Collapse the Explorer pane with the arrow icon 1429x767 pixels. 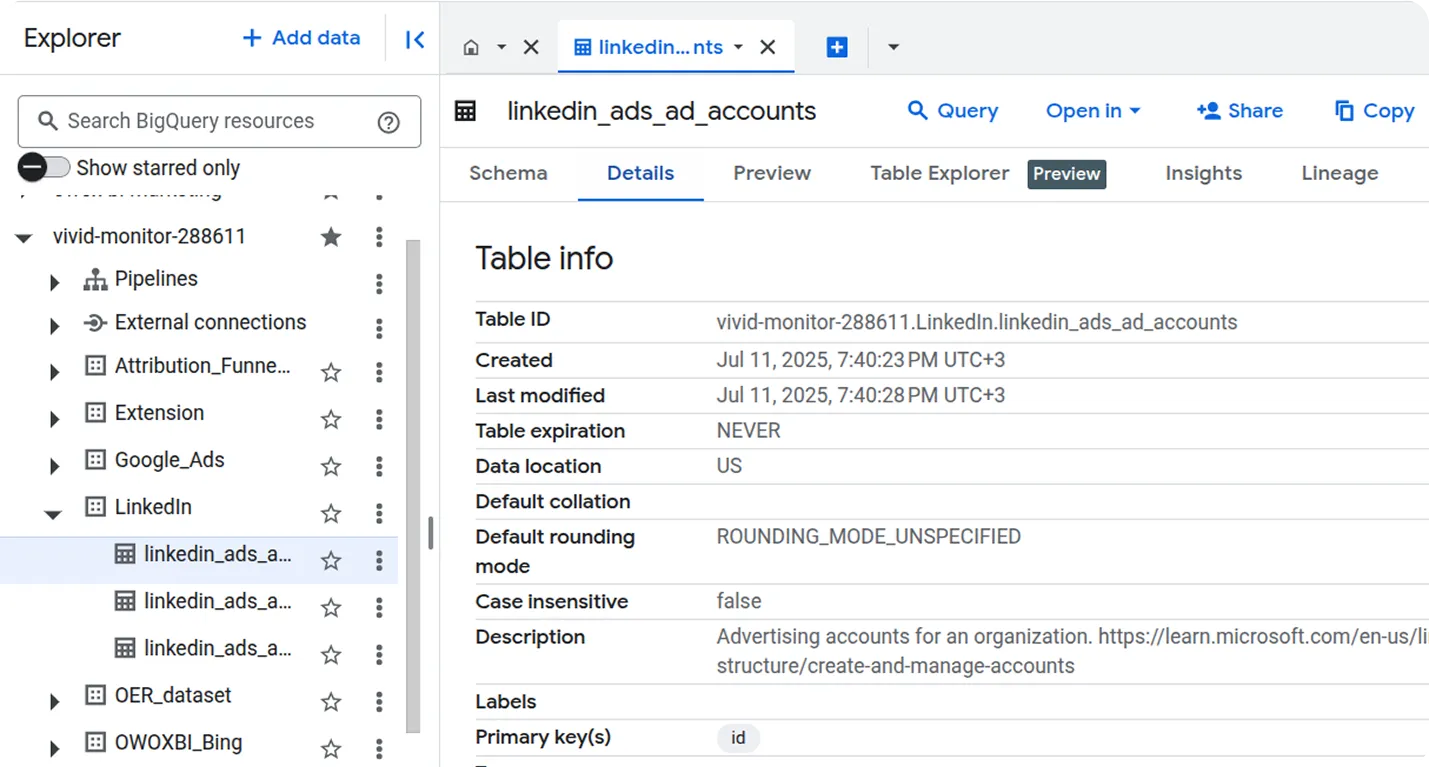pyautogui.click(x=415, y=39)
